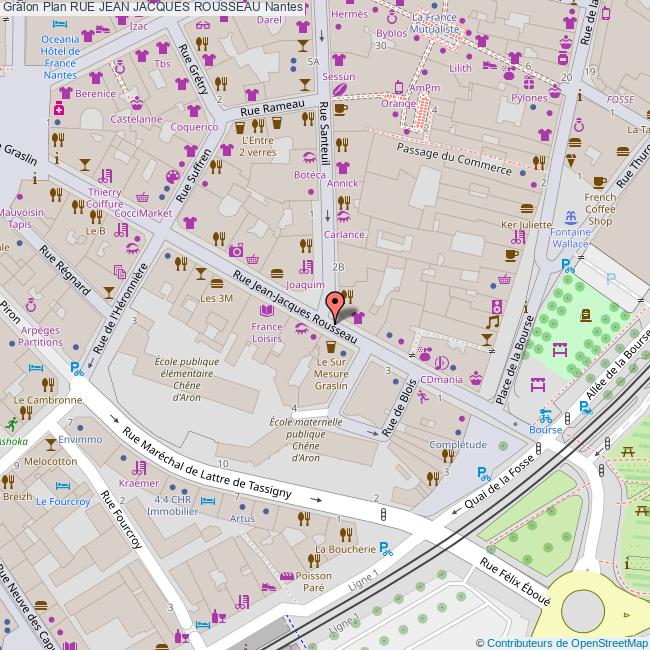The height and width of the screenshot is (650, 650).
Task: Click the Le Fourcroy hotel bed icon
Action: click(x=63, y=486)
